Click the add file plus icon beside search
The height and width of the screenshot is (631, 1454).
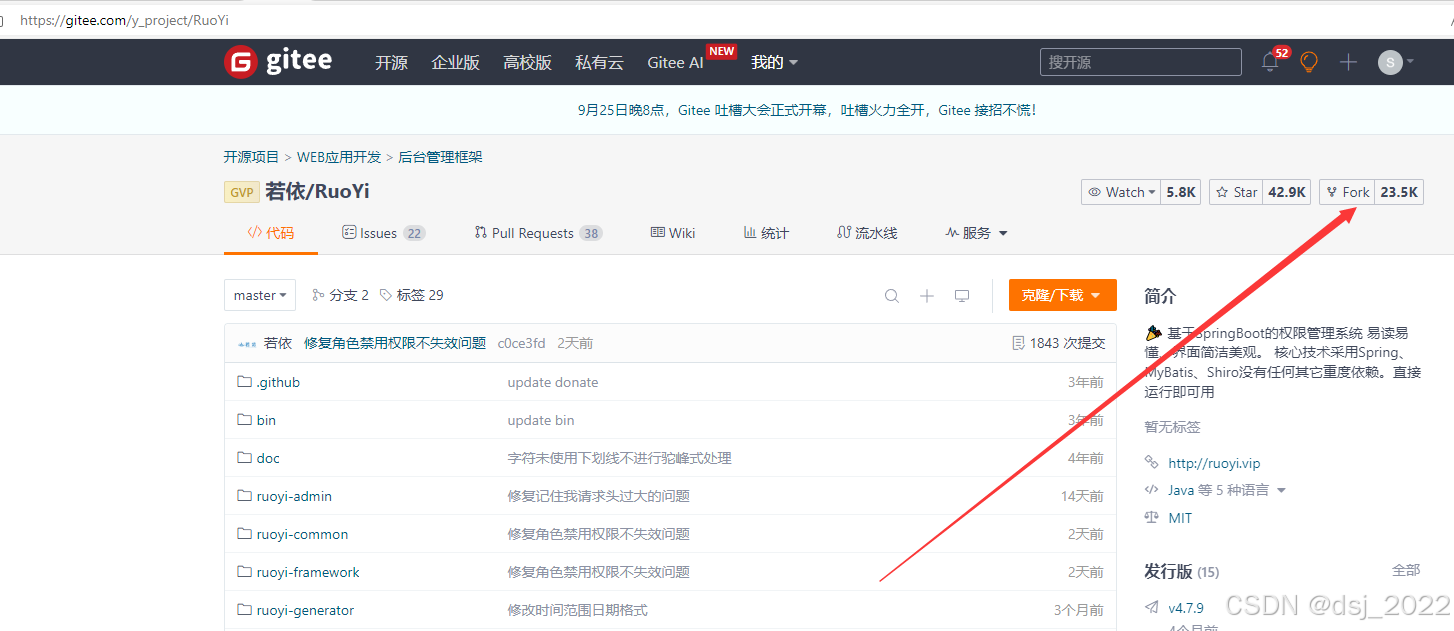[x=927, y=295]
